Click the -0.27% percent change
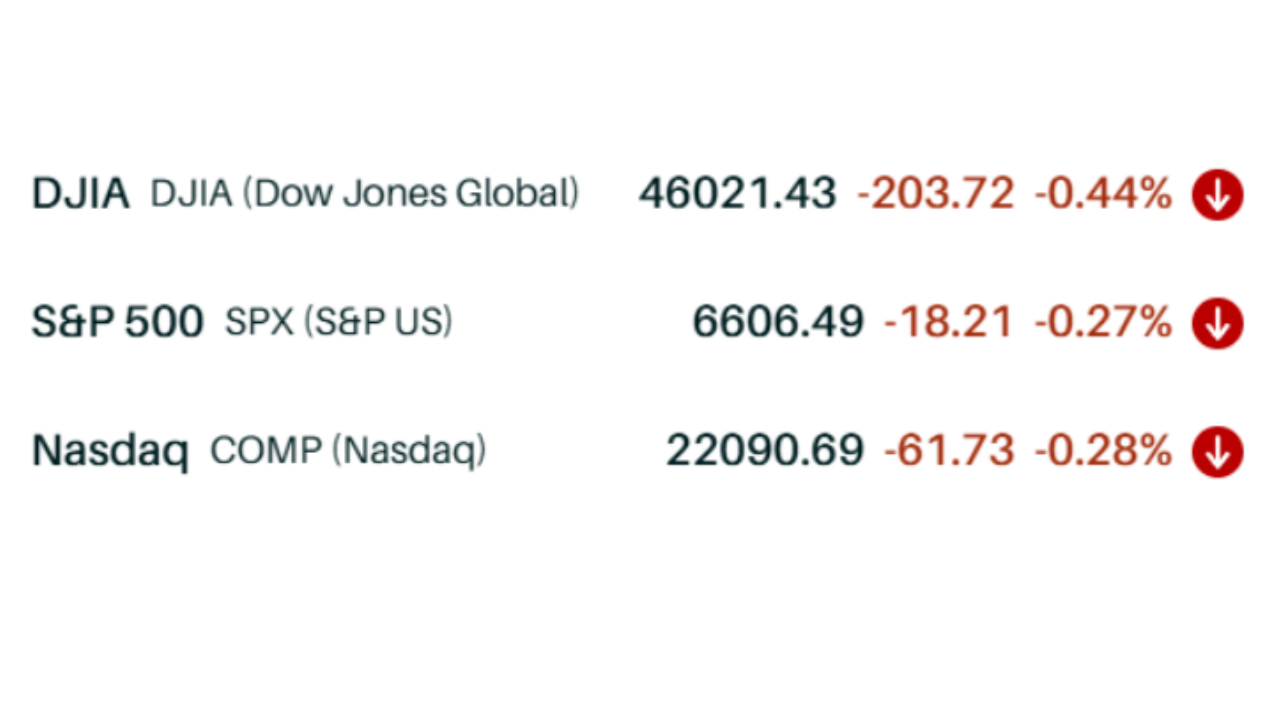 (1102, 322)
